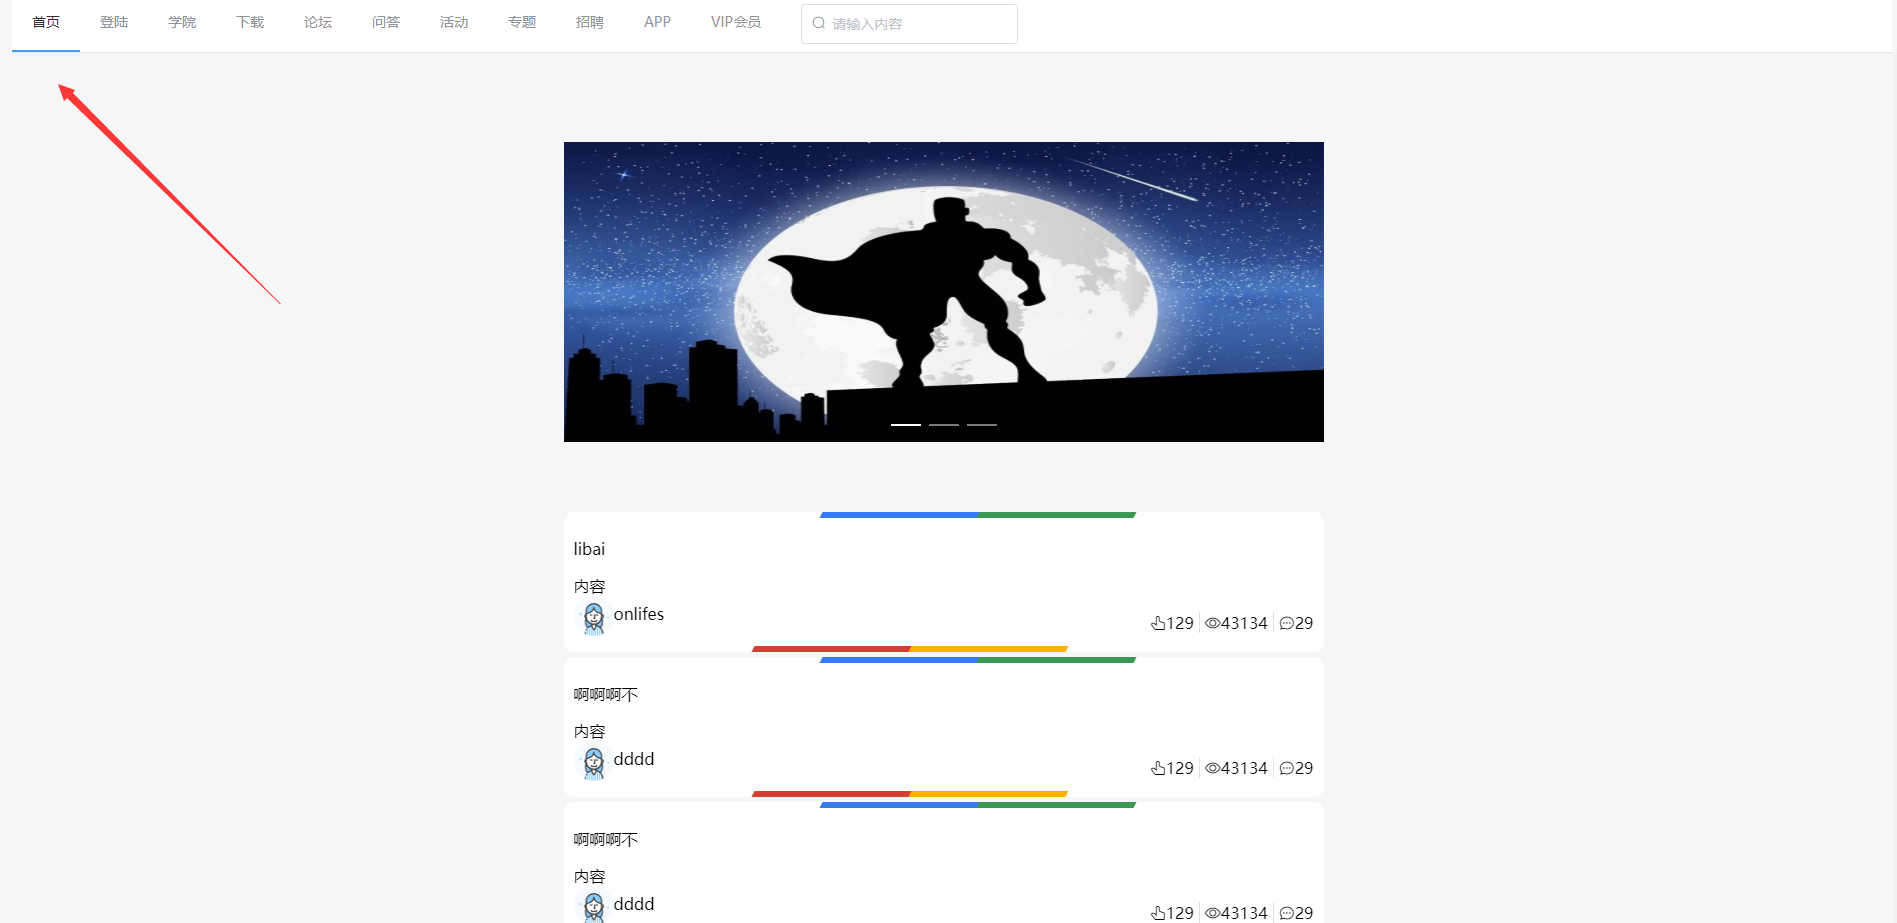
Task: Click the eye views icon in the middle post
Action: (x=1212, y=768)
